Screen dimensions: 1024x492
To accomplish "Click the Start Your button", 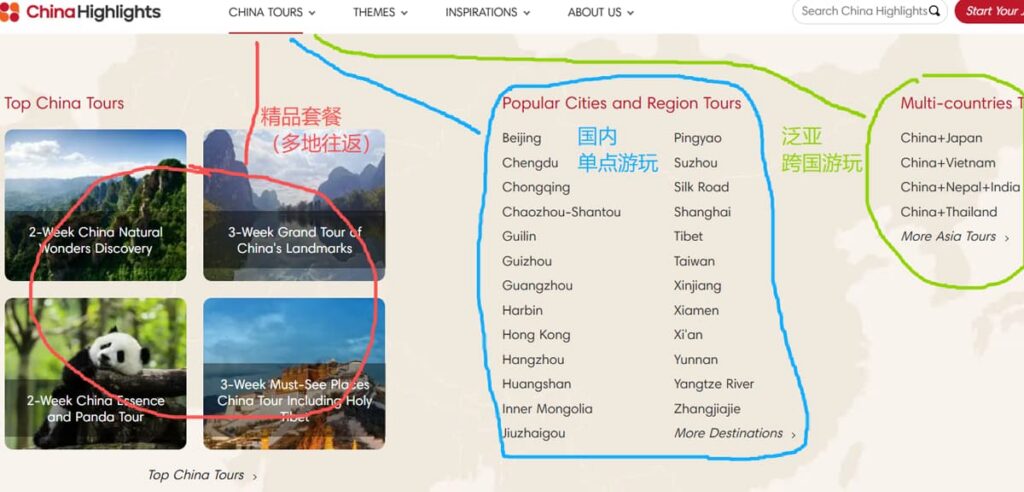I will click(989, 11).
